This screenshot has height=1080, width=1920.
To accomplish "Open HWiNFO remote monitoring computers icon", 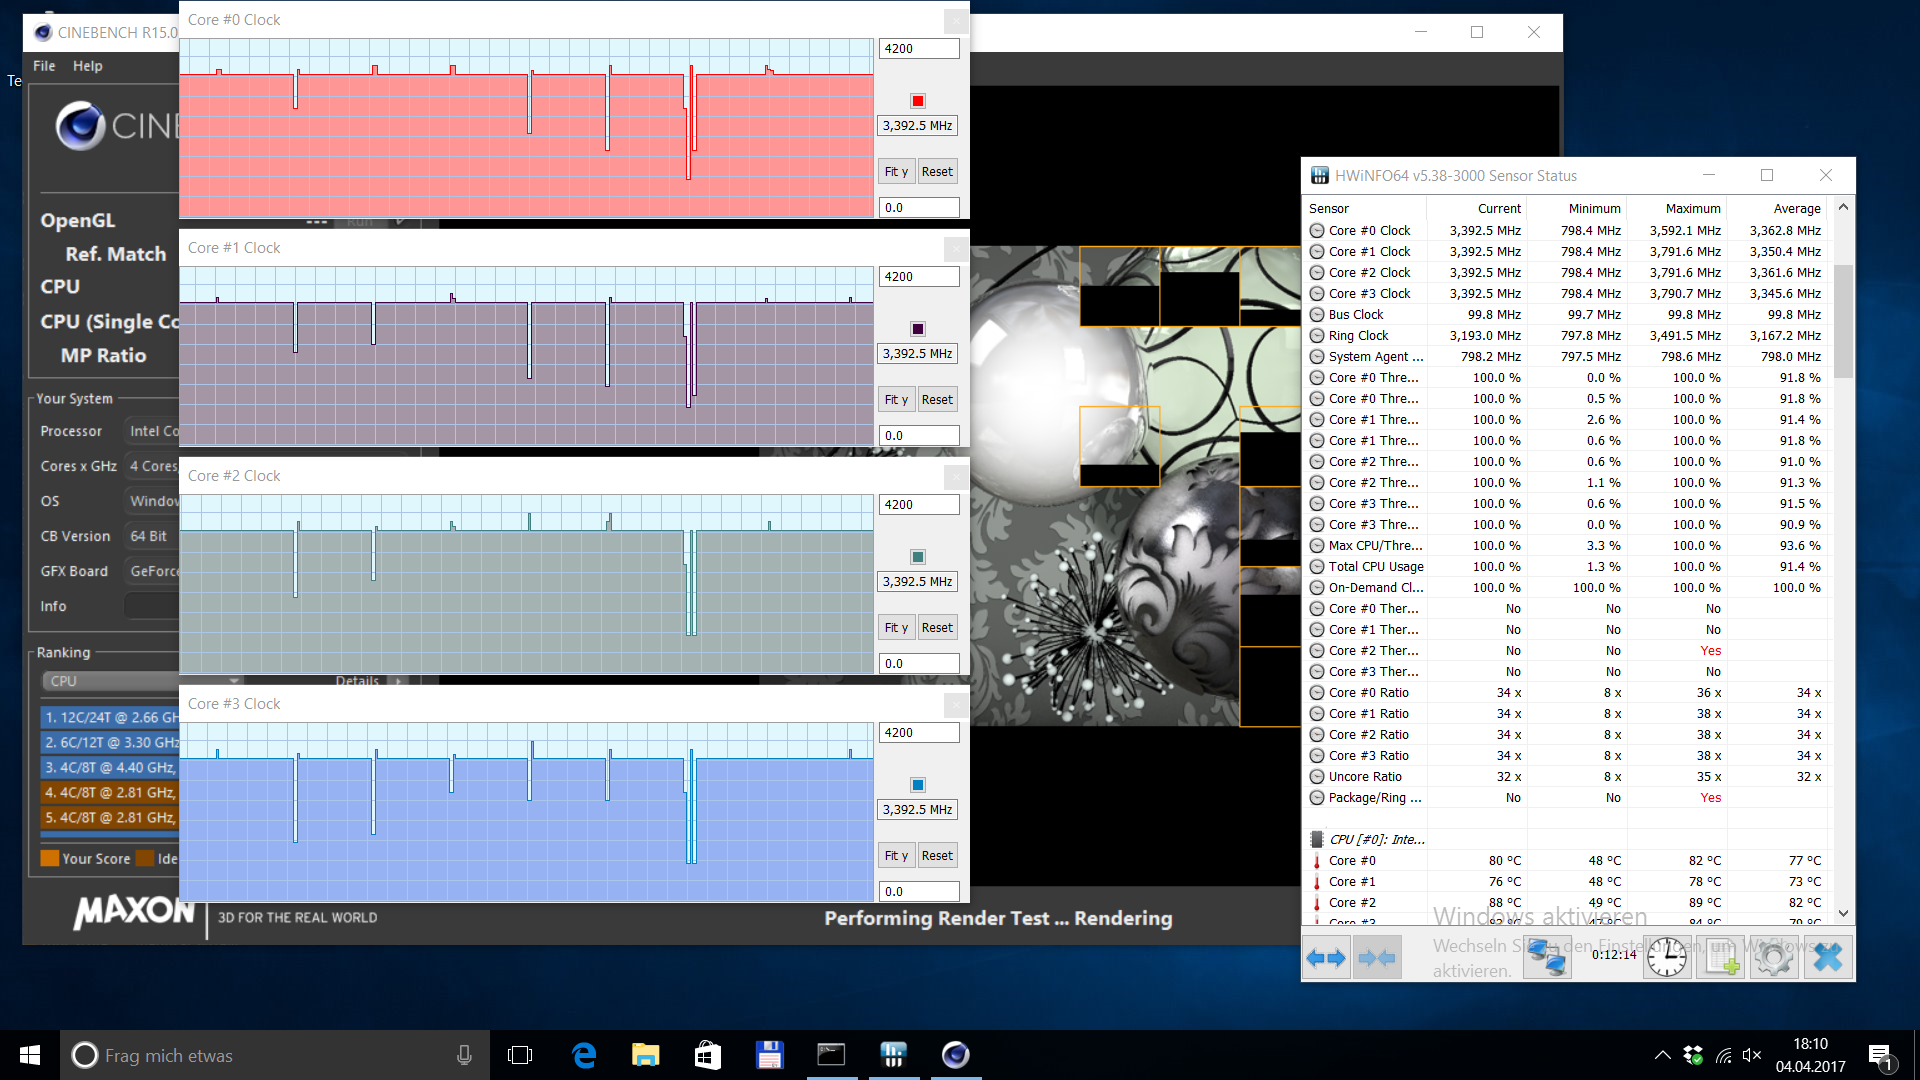I will pyautogui.click(x=1547, y=958).
